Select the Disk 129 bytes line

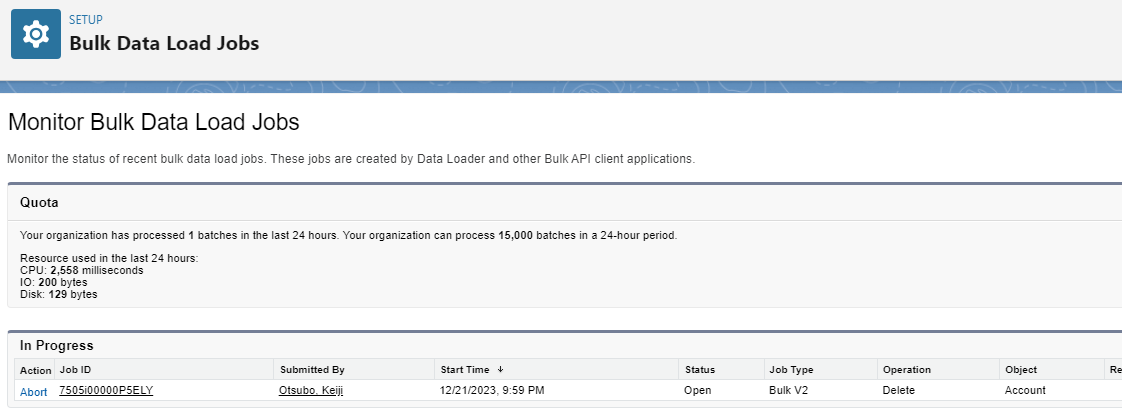click(59, 294)
